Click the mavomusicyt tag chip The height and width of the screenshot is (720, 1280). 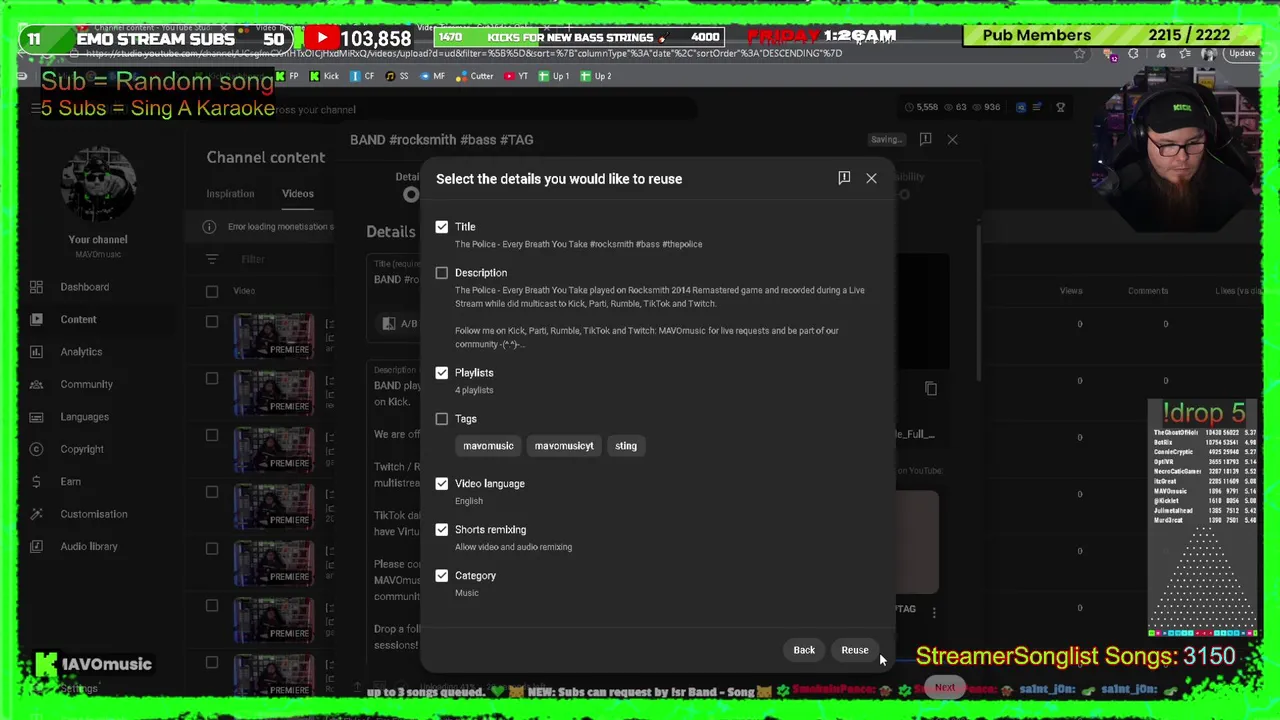(564, 446)
